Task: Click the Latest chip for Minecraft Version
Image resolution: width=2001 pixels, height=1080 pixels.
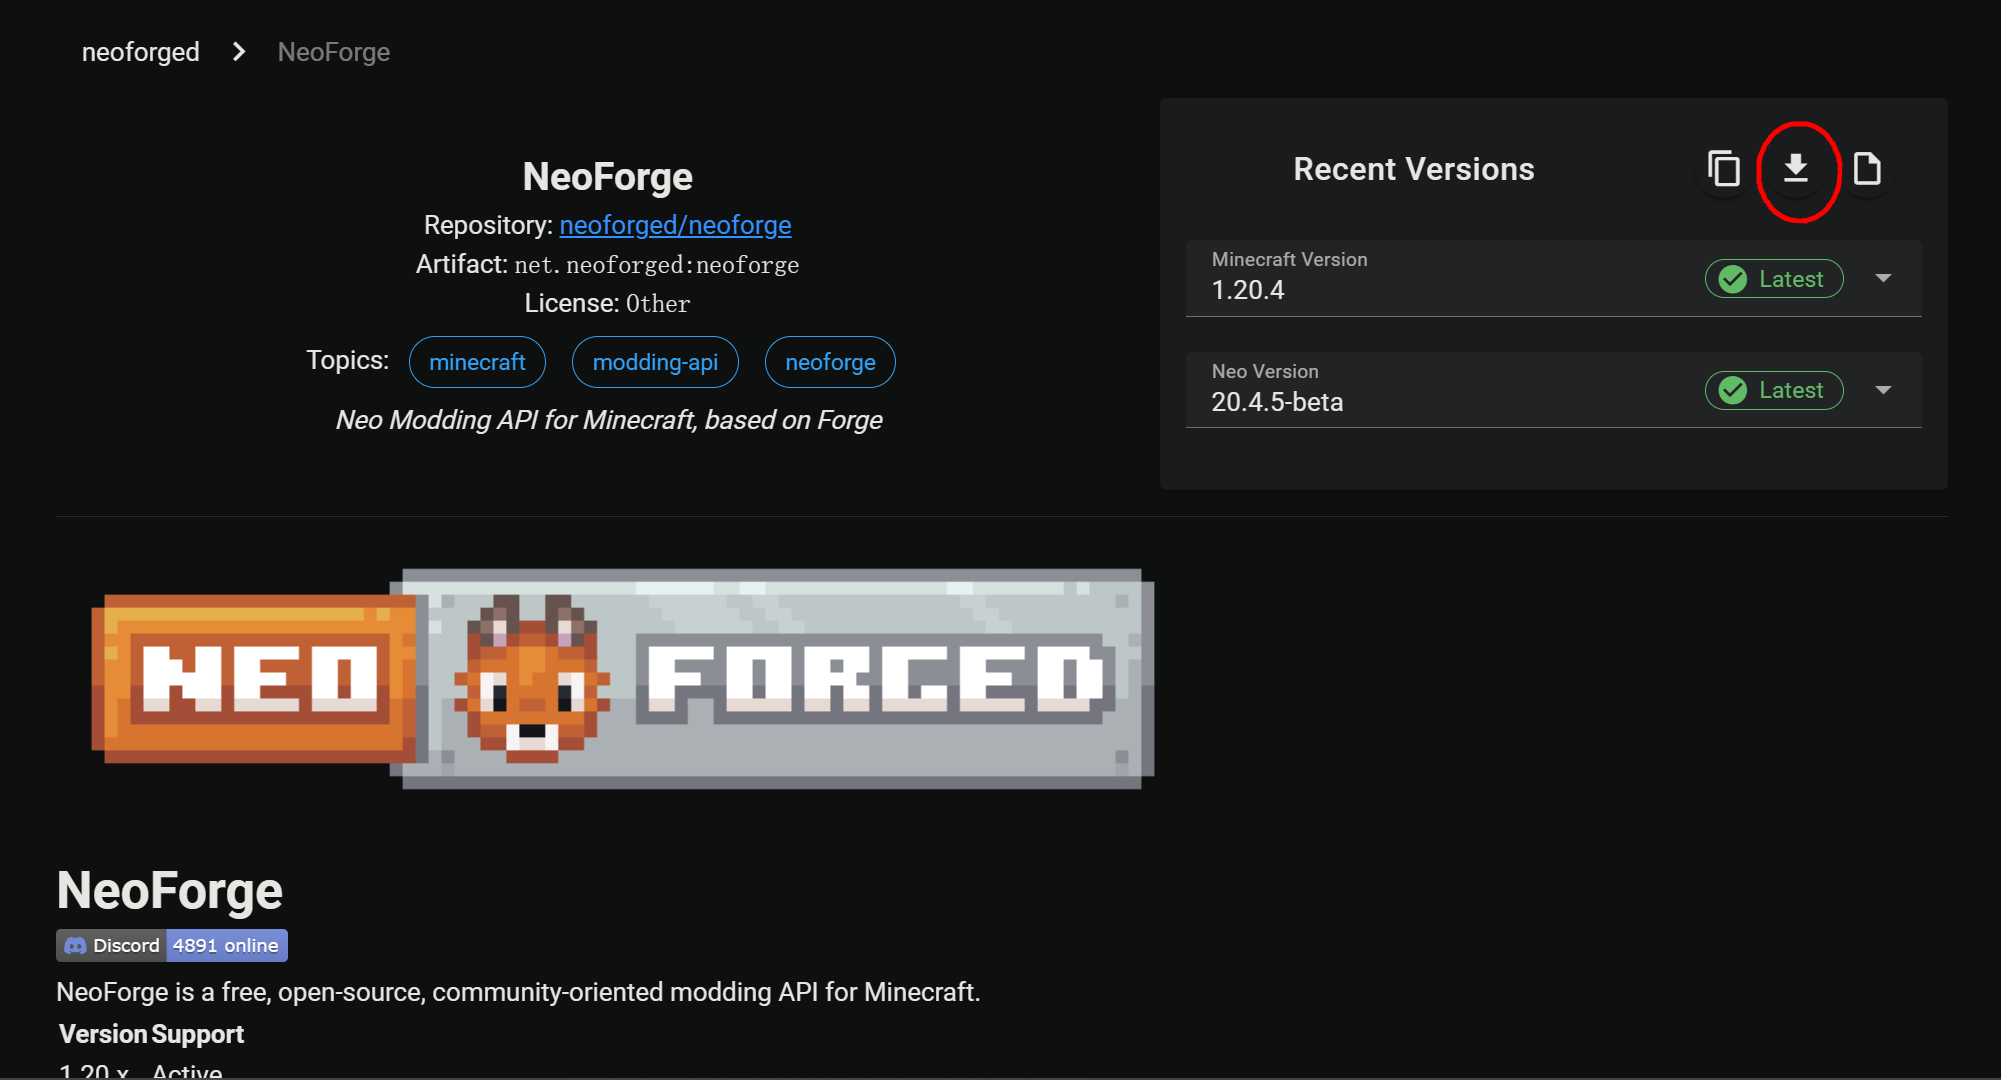Action: [x=1774, y=279]
